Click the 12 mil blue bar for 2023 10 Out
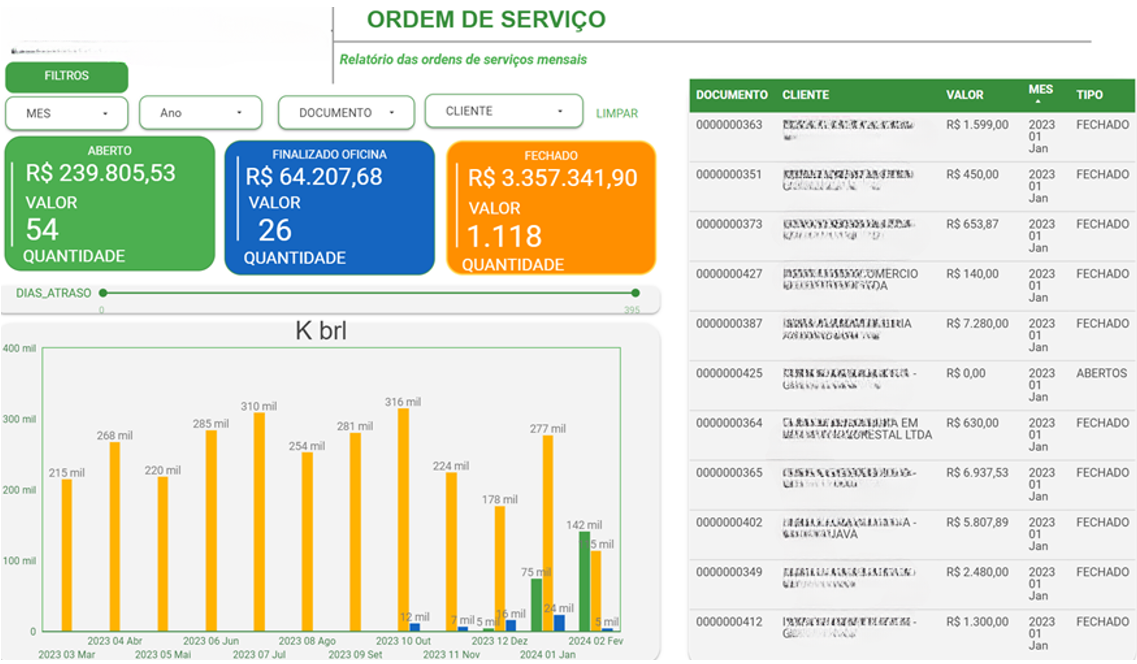The image size is (1137, 664). click(x=415, y=627)
